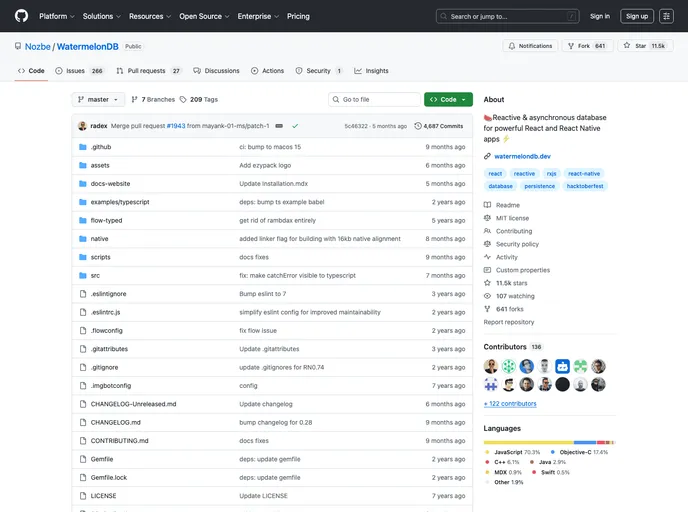Open the WatermelonDB repository link
Image resolution: width=688 pixels, height=512 pixels.
[87, 47]
